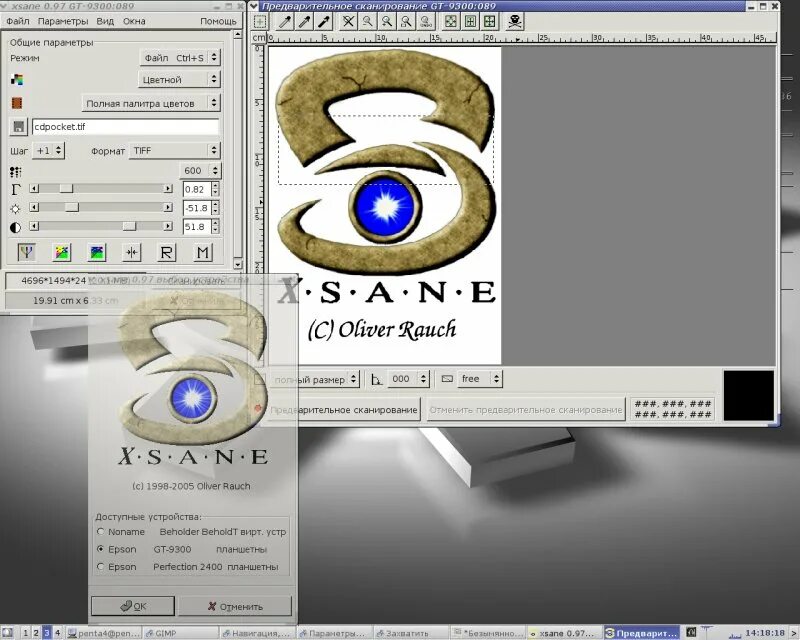
Task: Open the Цветной scan mode dropdown
Action: [x=179, y=80]
